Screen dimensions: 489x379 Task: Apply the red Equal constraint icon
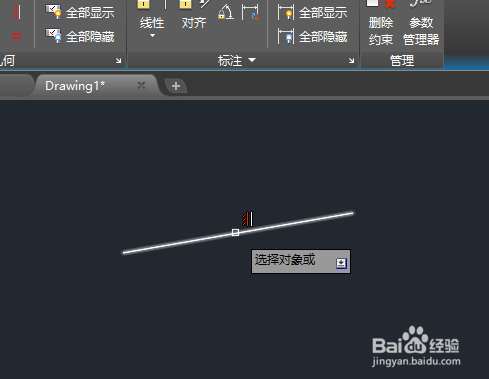pos(16,36)
